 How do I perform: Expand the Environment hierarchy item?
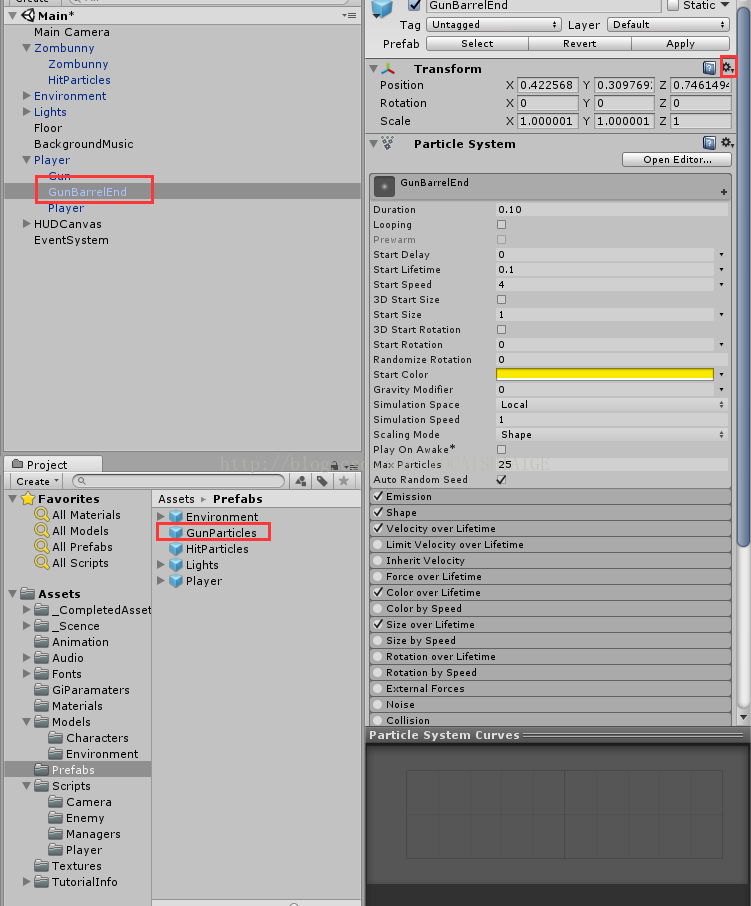click(26, 95)
